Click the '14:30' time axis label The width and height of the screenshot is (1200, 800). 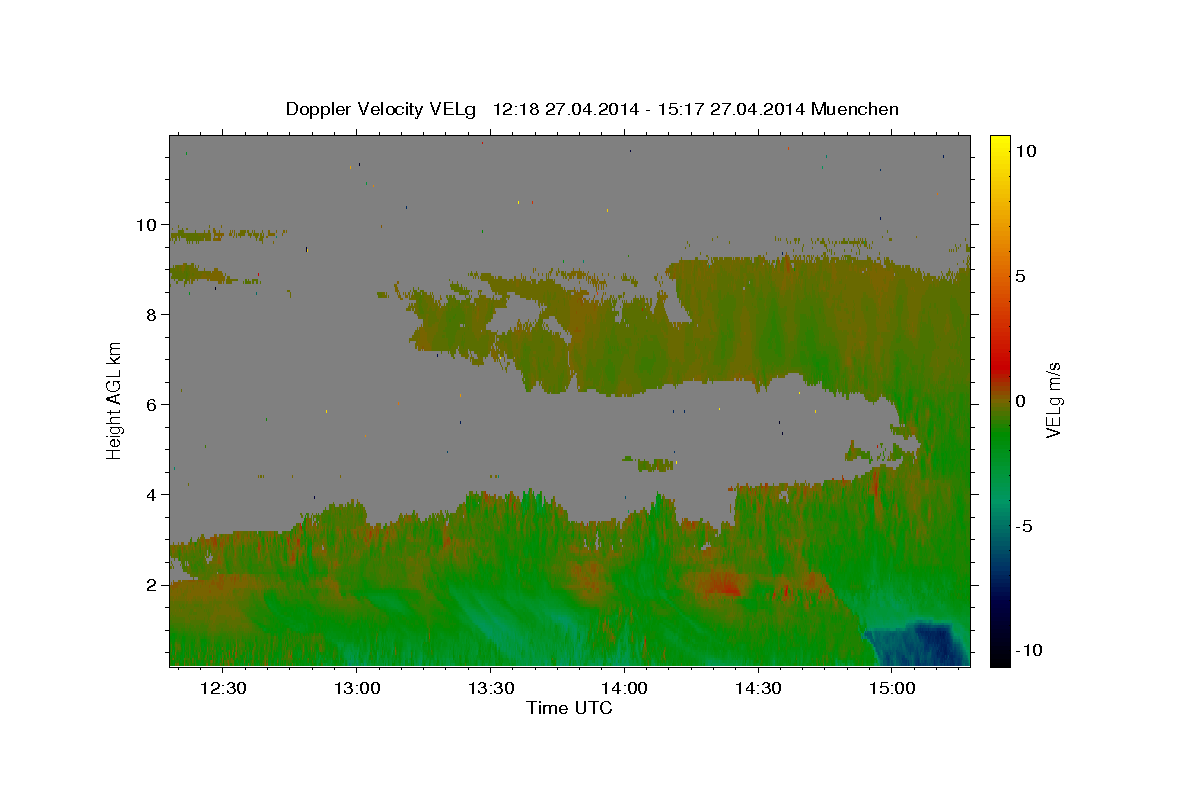coord(758,689)
